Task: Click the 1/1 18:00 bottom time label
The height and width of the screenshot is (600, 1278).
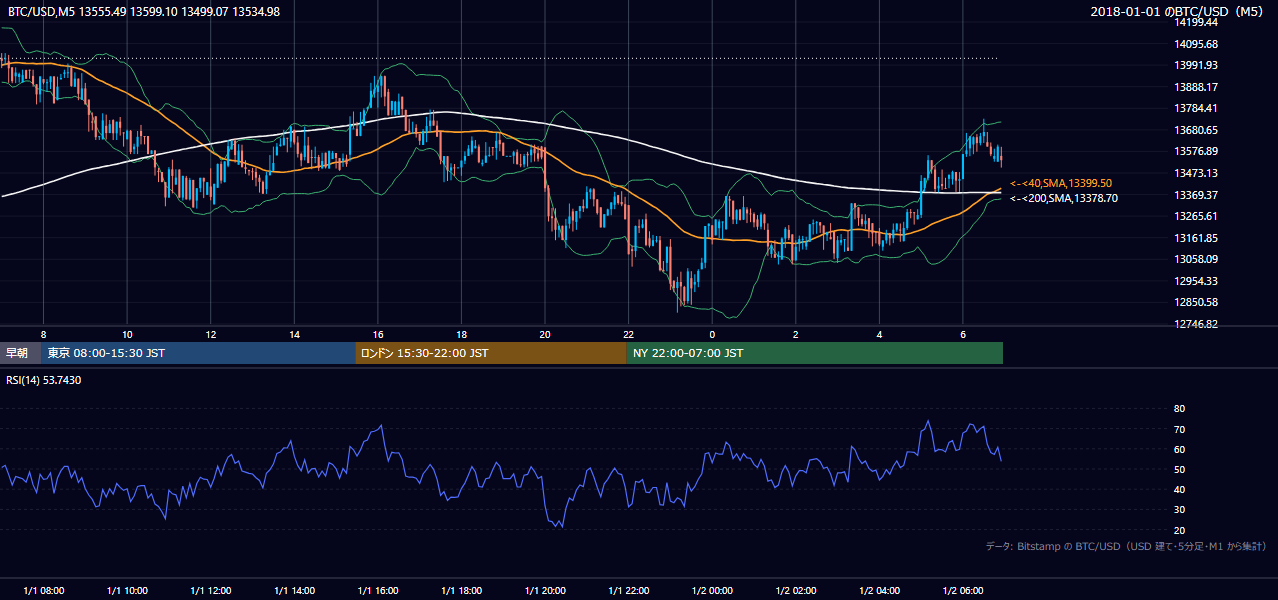Action: pyautogui.click(x=462, y=590)
